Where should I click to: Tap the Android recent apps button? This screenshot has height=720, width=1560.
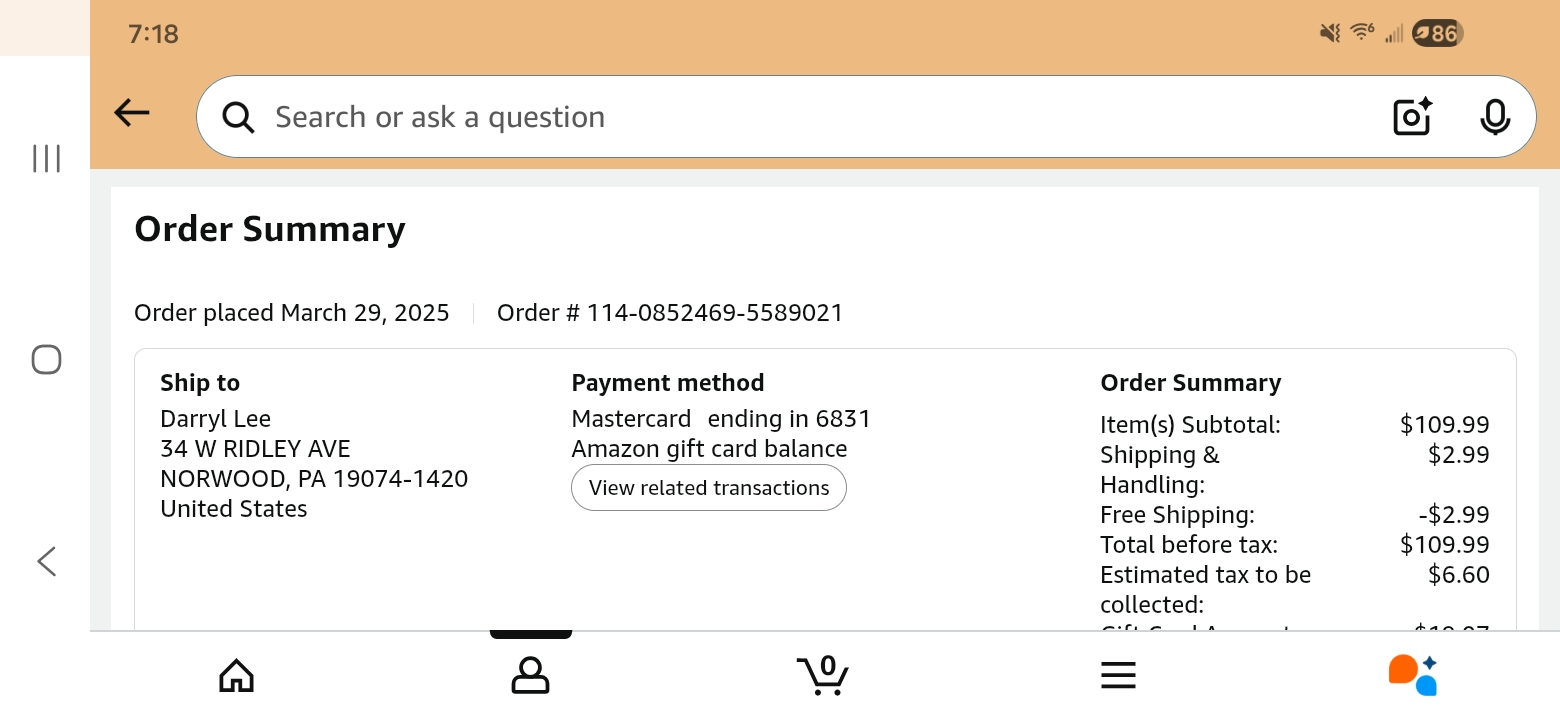47,158
